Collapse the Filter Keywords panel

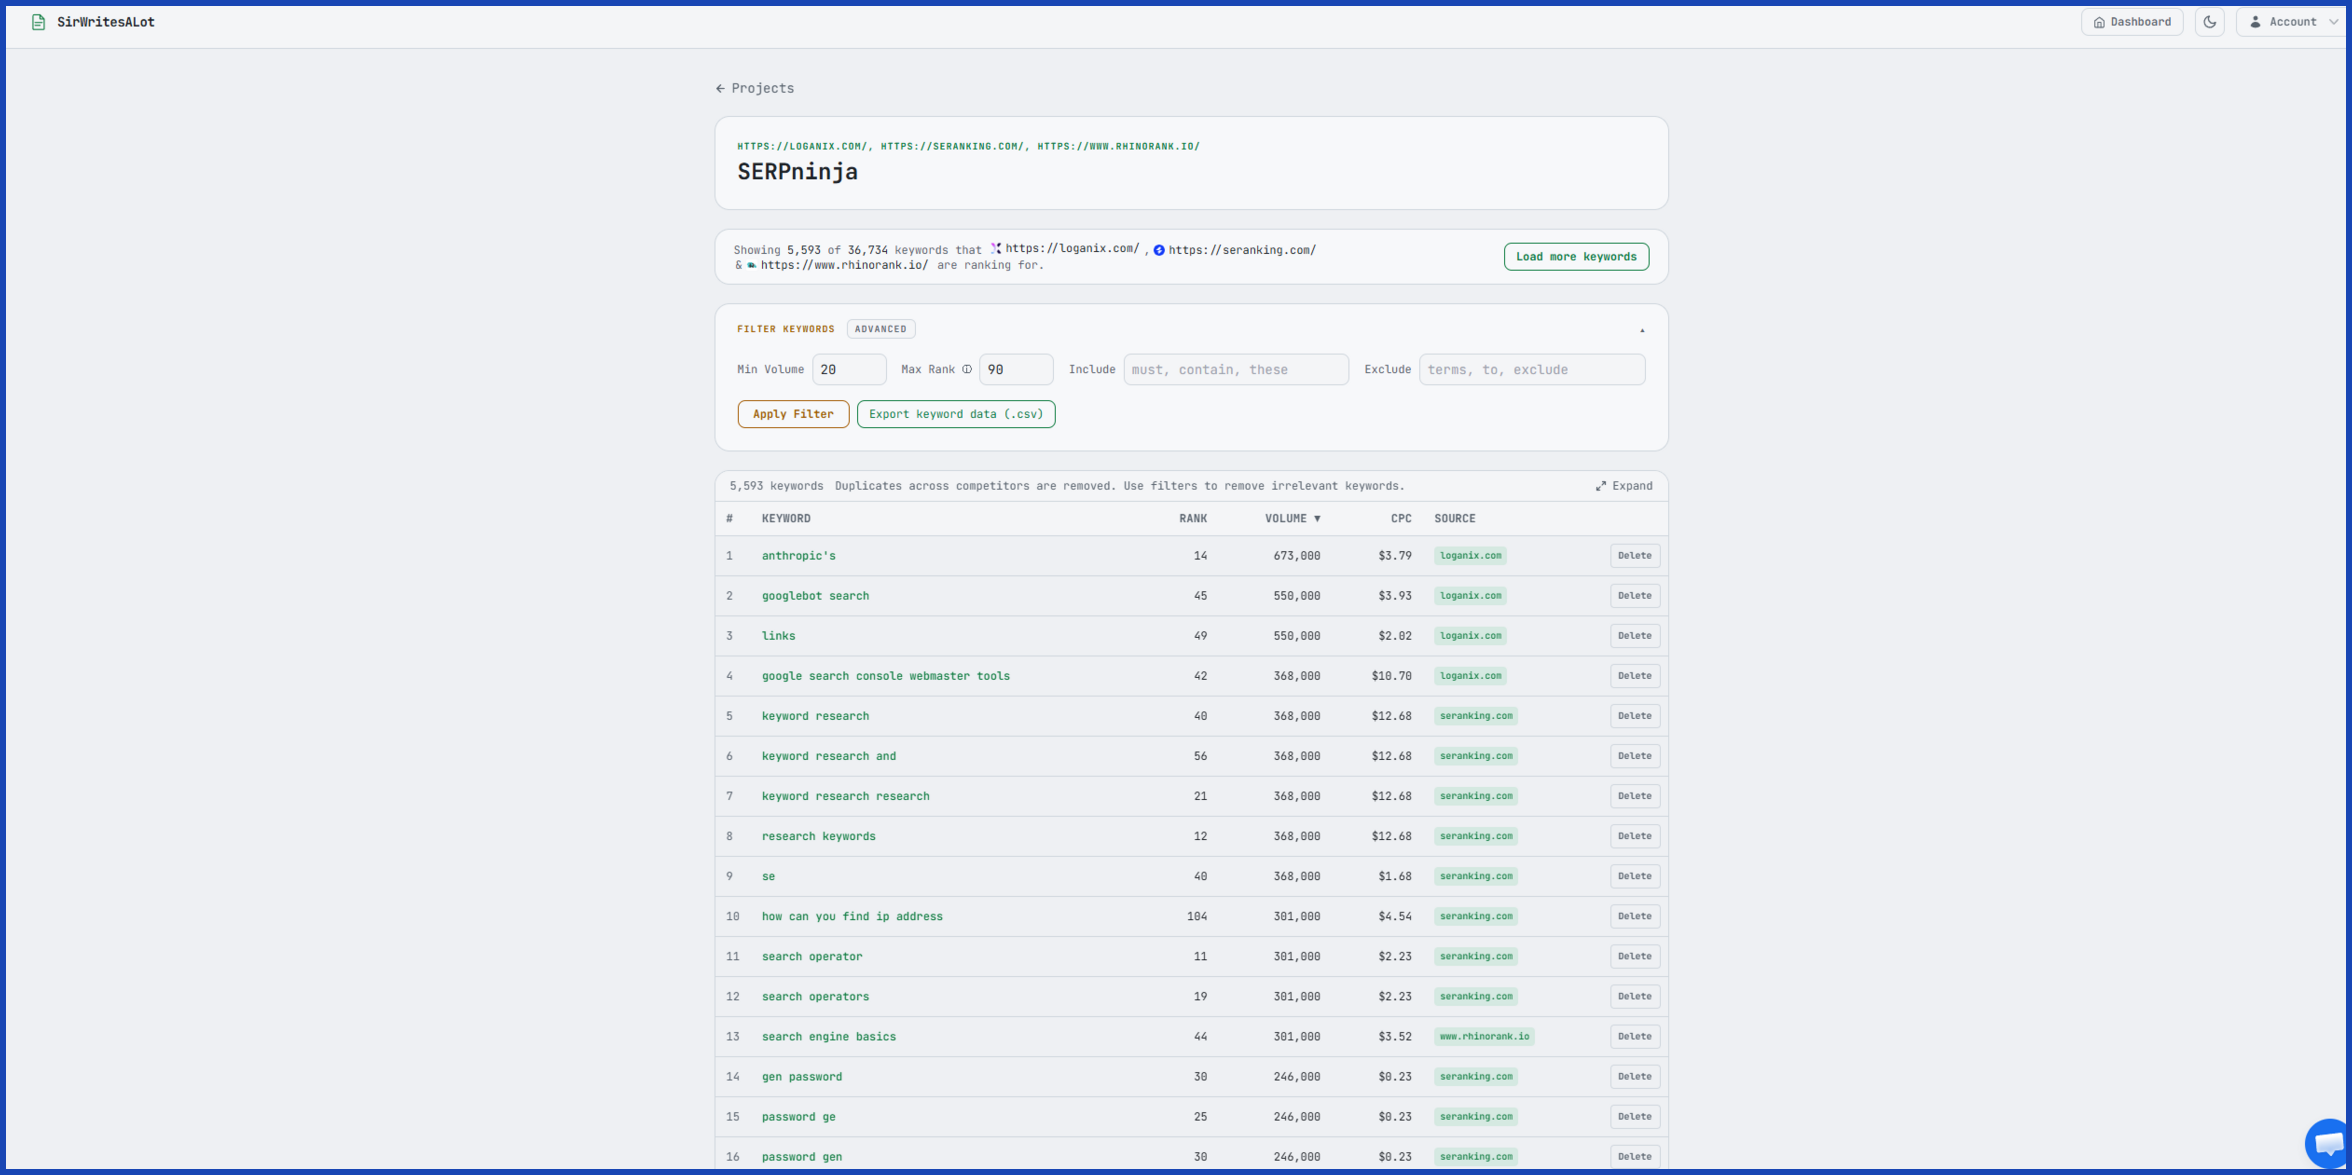tap(1642, 330)
